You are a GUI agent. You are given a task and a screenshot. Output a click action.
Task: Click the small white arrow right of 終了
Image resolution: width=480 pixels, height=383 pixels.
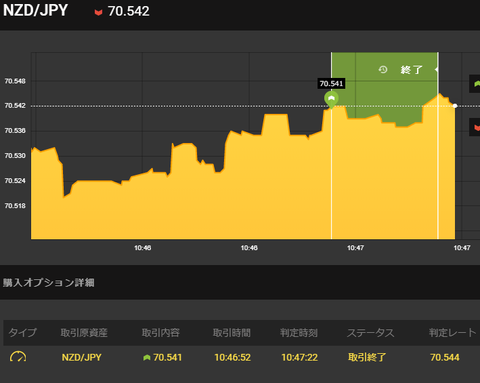coord(436,70)
